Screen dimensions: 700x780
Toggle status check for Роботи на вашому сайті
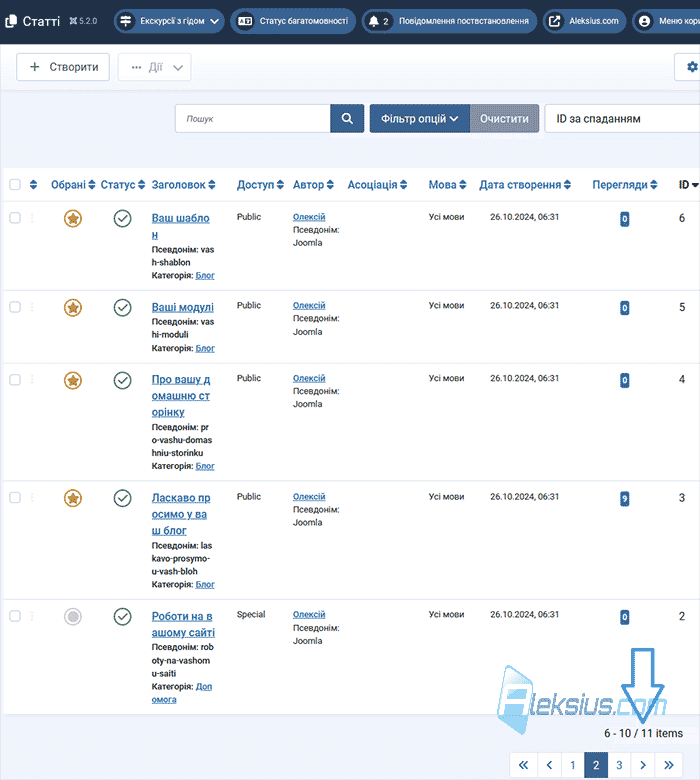click(122, 617)
